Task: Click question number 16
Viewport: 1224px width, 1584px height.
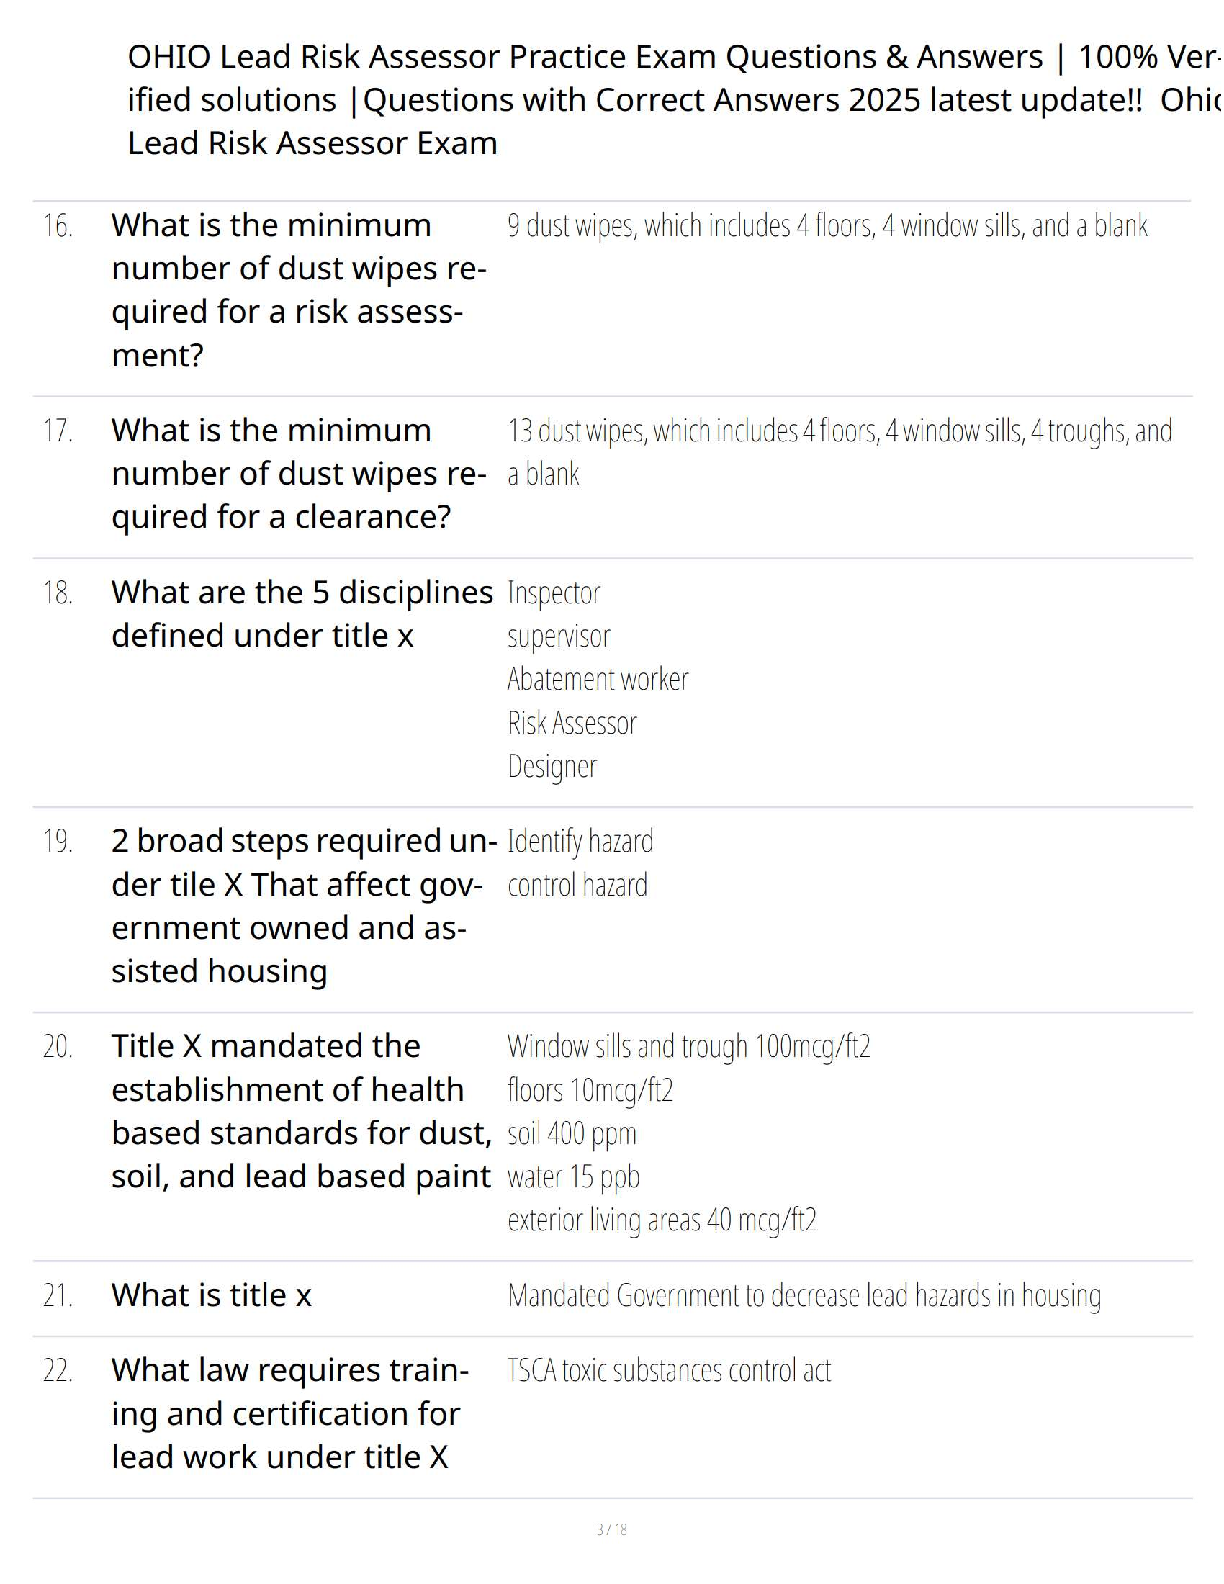Action: [x=57, y=226]
